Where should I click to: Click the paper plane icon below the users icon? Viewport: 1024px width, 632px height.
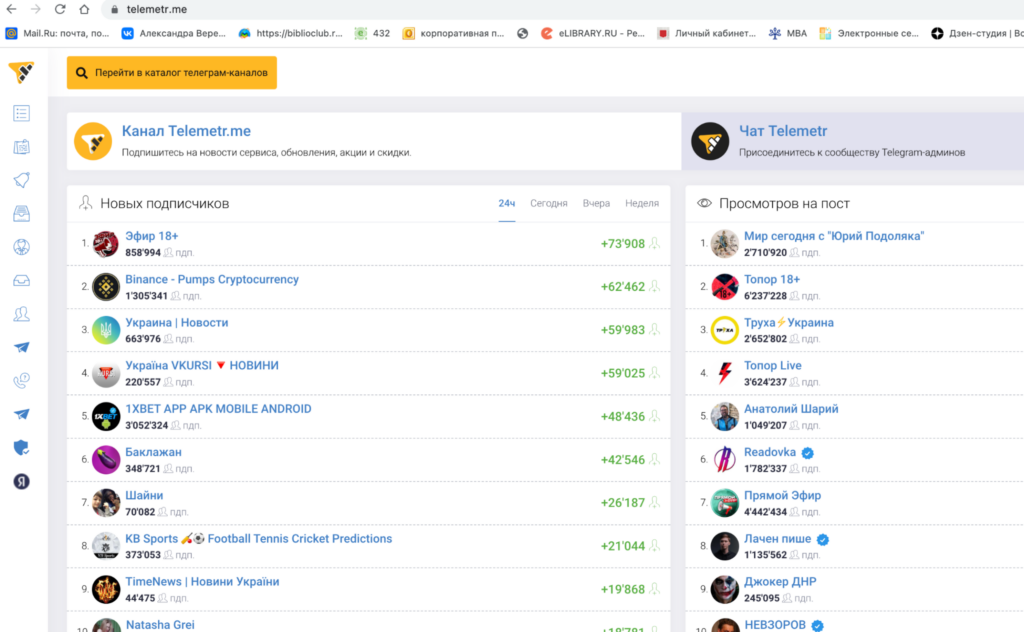22,347
